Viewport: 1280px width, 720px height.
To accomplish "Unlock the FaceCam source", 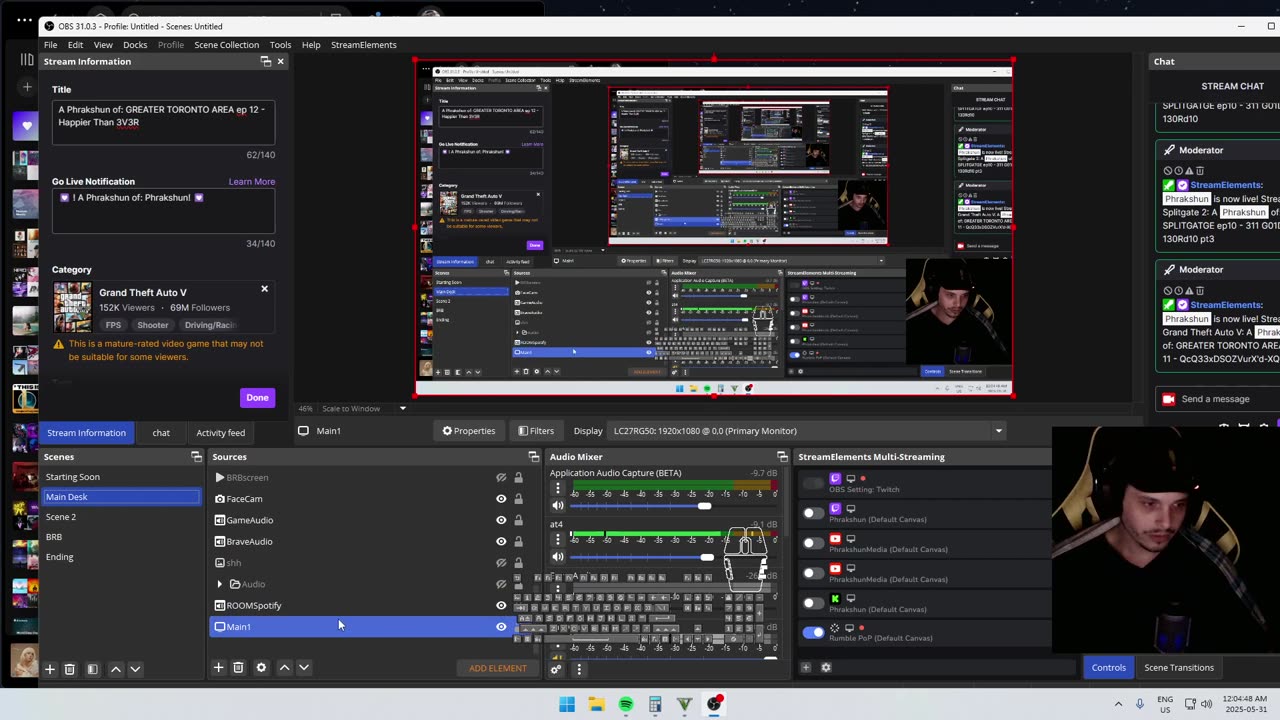I will pos(518,499).
